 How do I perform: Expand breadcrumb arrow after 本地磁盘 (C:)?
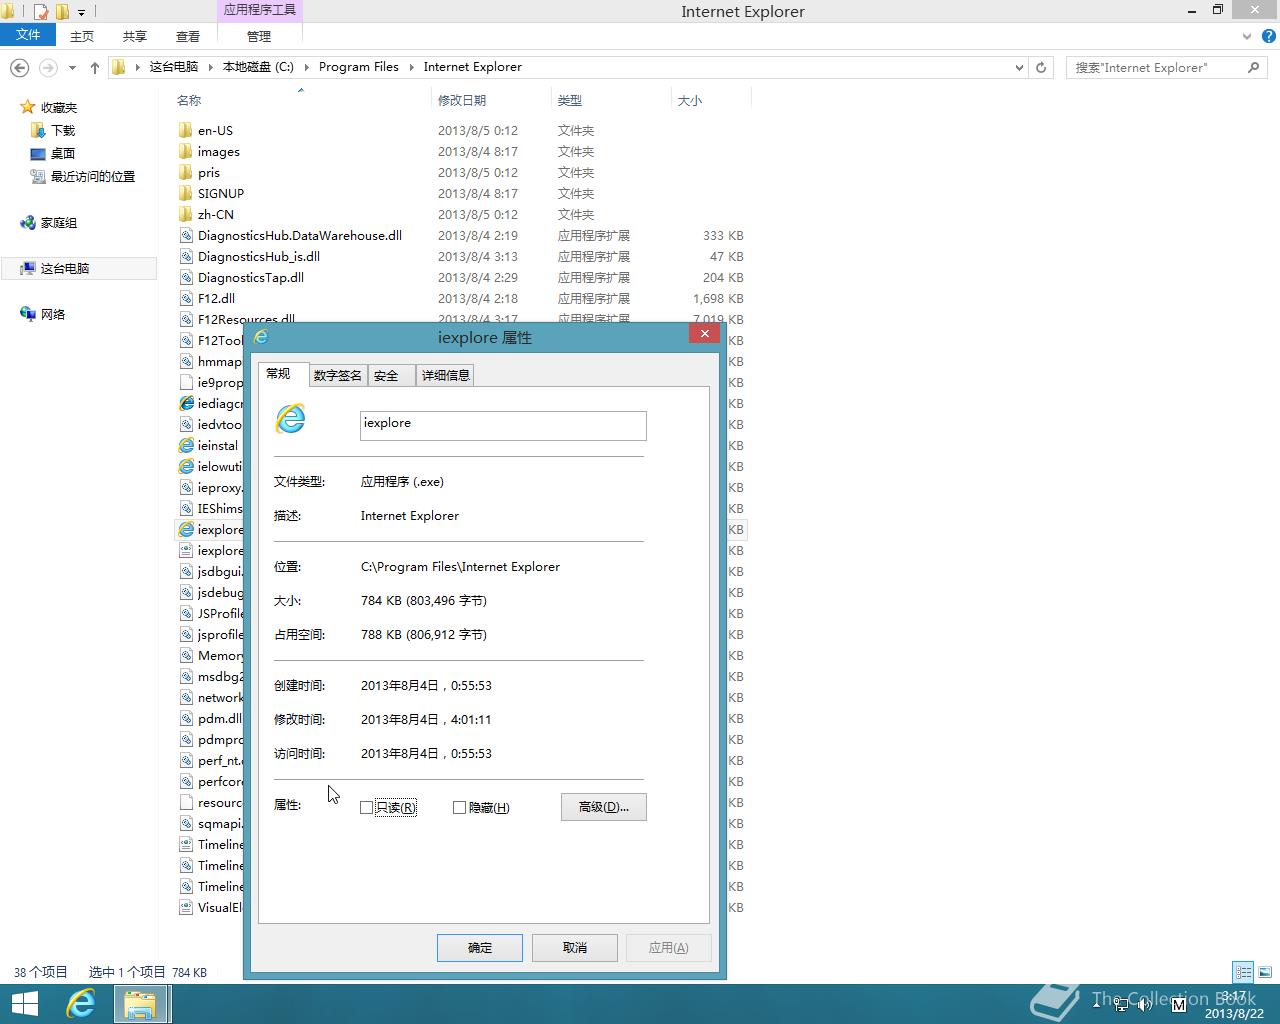pos(307,67)
